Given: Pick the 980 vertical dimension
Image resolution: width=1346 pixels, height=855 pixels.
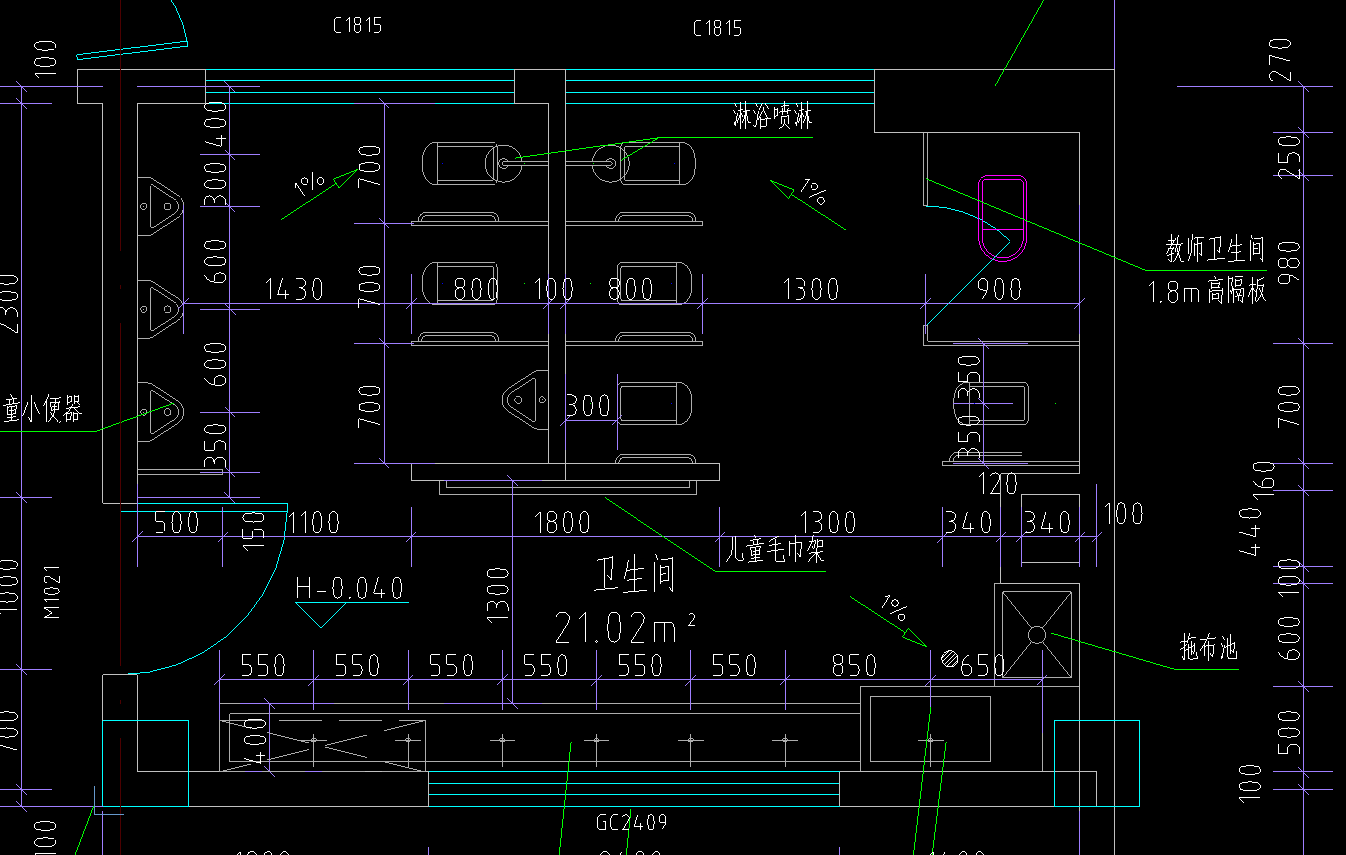Looking at the screenshot, I should point(1290,262).
